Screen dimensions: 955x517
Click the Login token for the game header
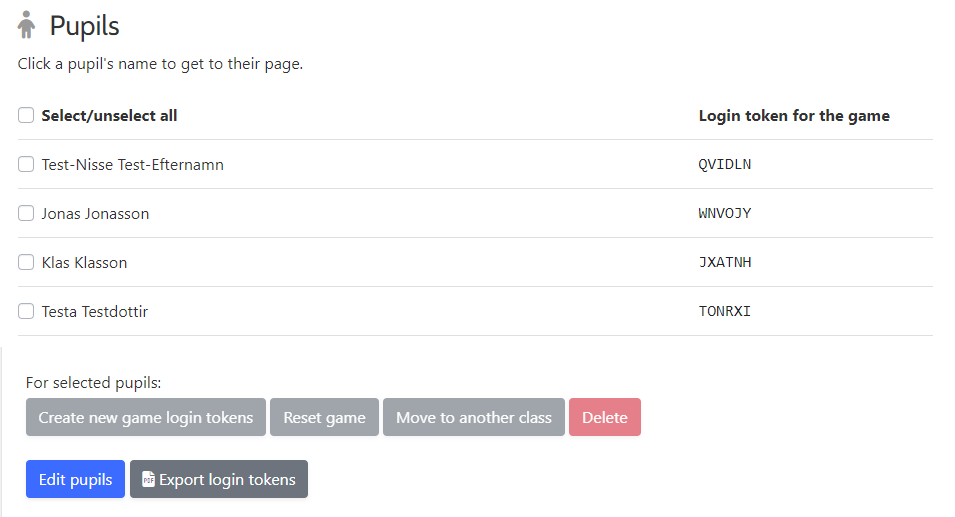pos(794,116)
